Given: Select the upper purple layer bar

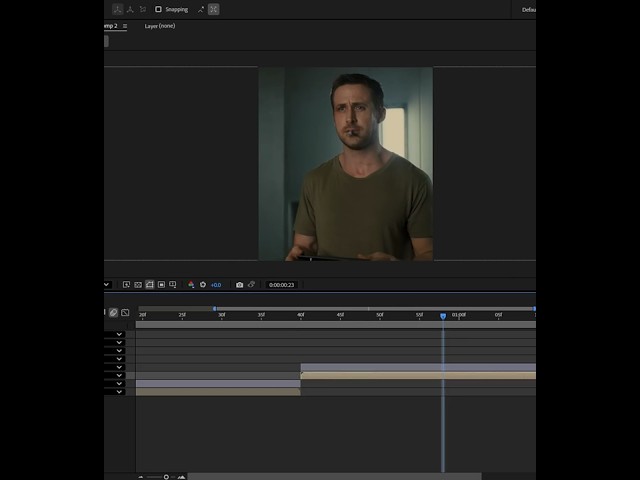Looking at the screenshot, I should point(418,367).
